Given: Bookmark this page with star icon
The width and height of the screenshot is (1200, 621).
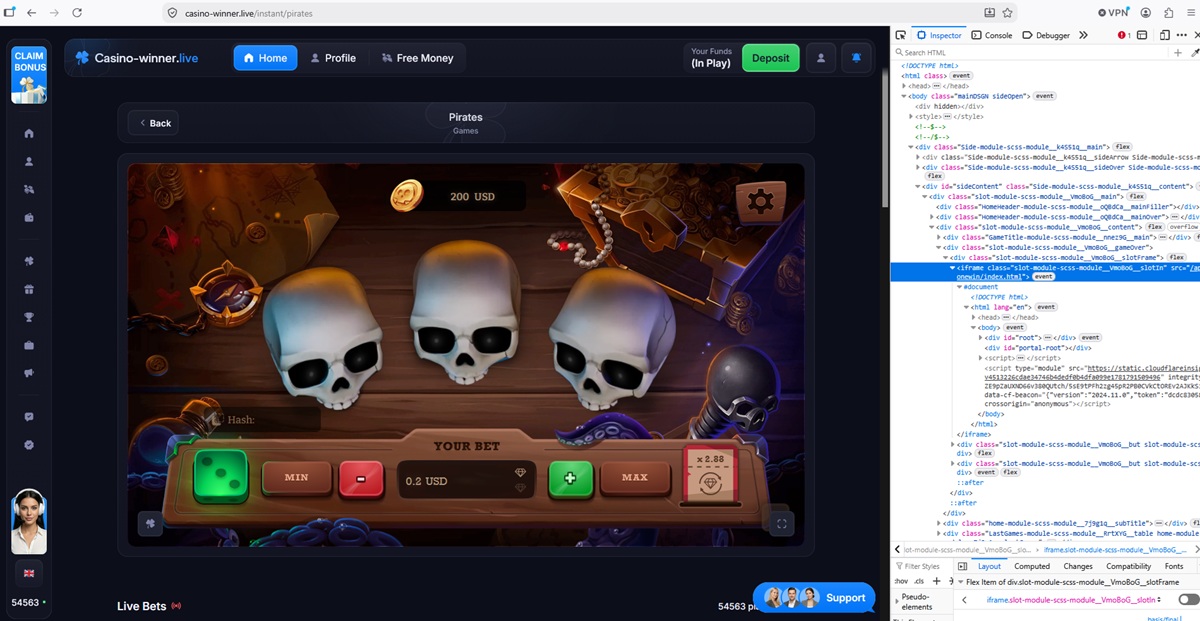Looking at the screenshot, I should coord(1009,13).
